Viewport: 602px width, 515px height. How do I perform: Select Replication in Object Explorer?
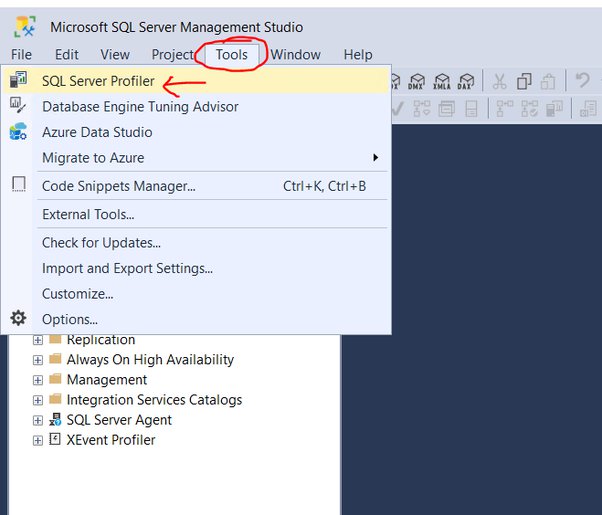(101, 339)
